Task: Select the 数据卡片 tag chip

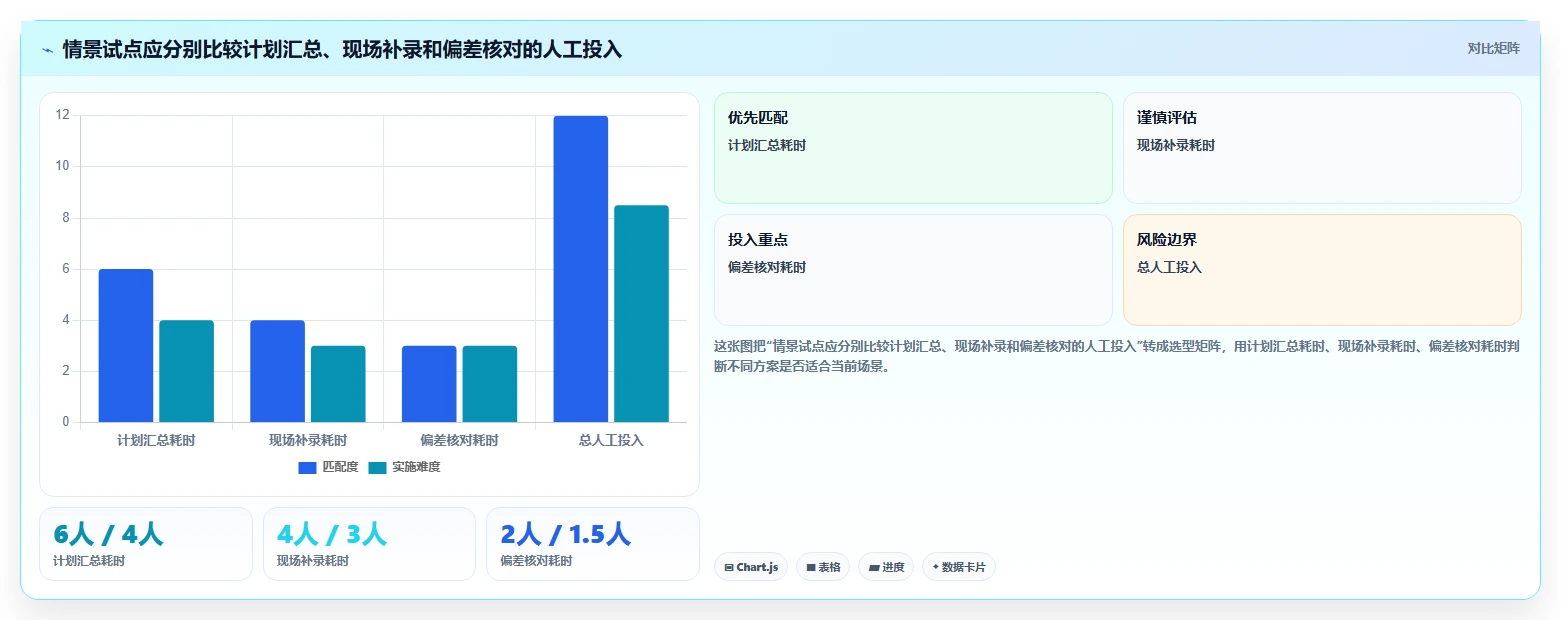Action: (959, 567)
